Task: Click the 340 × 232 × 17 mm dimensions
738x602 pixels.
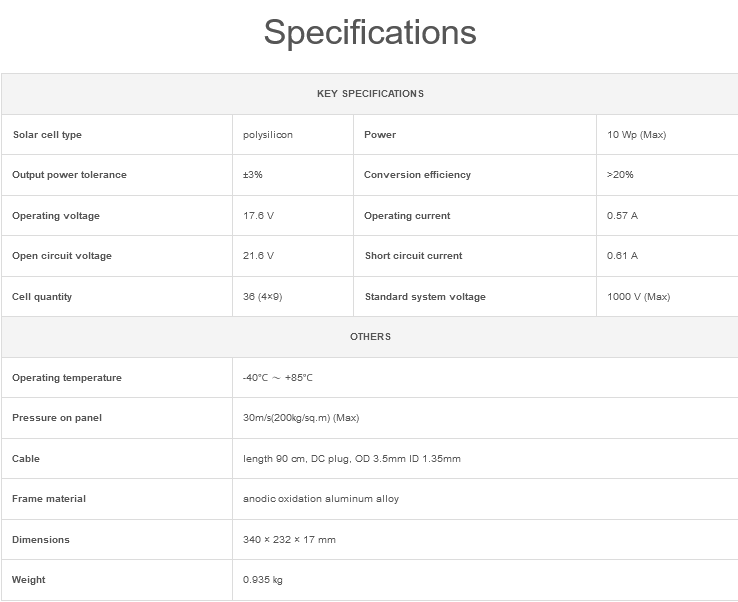Action: coord(289,539)
